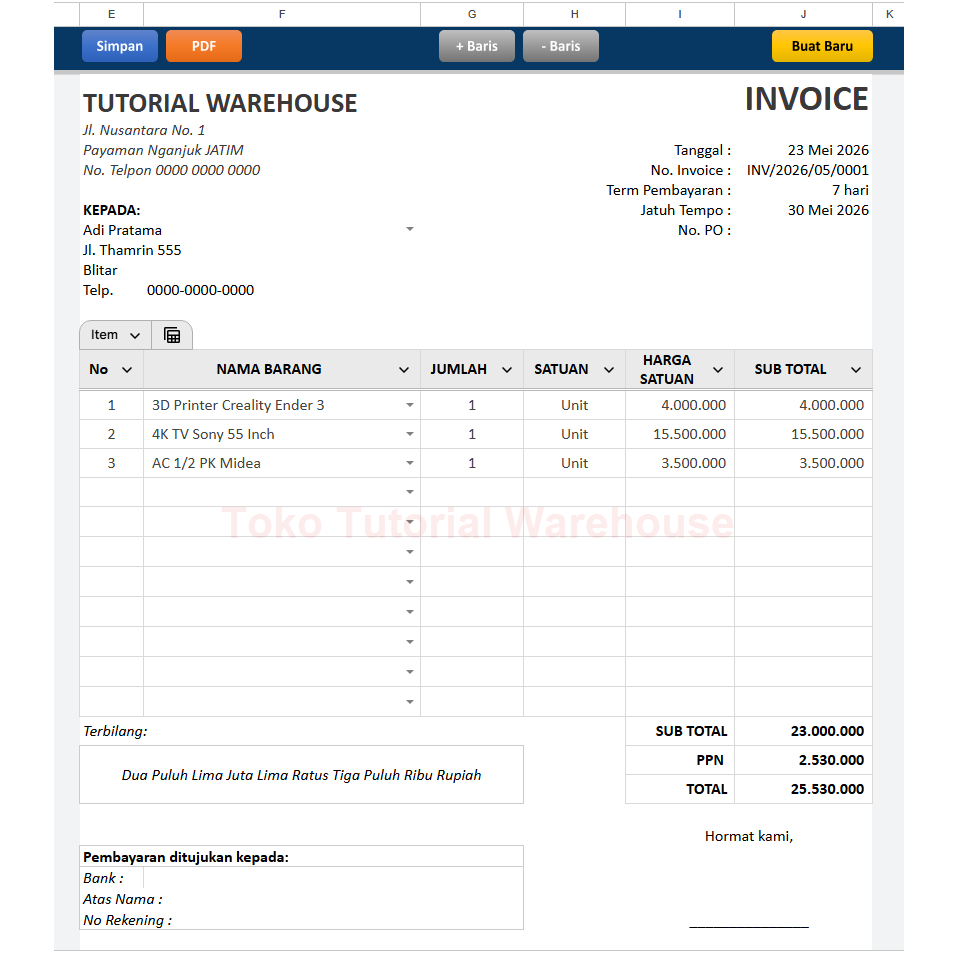Select the phone number 0000-0000-0000

[x=200, y=290]
